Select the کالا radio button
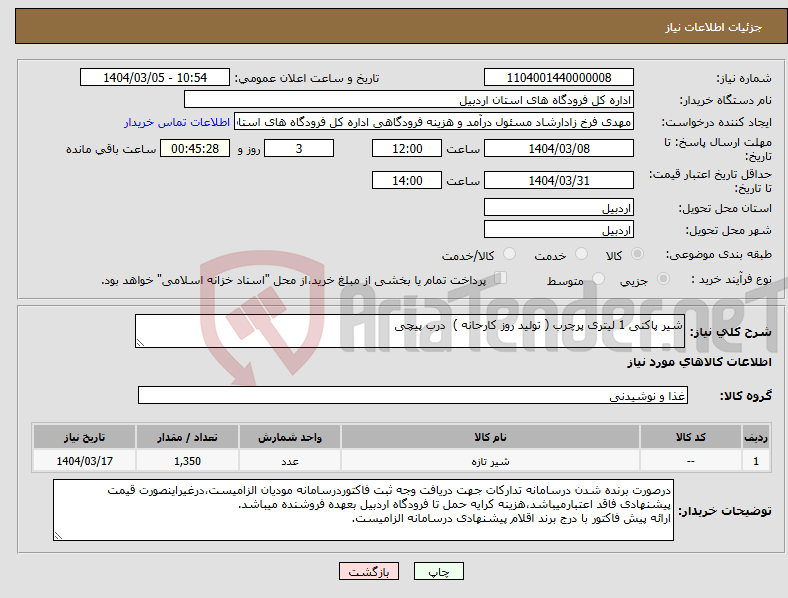Screen dimensions: 788x598 tap(637, 254)
